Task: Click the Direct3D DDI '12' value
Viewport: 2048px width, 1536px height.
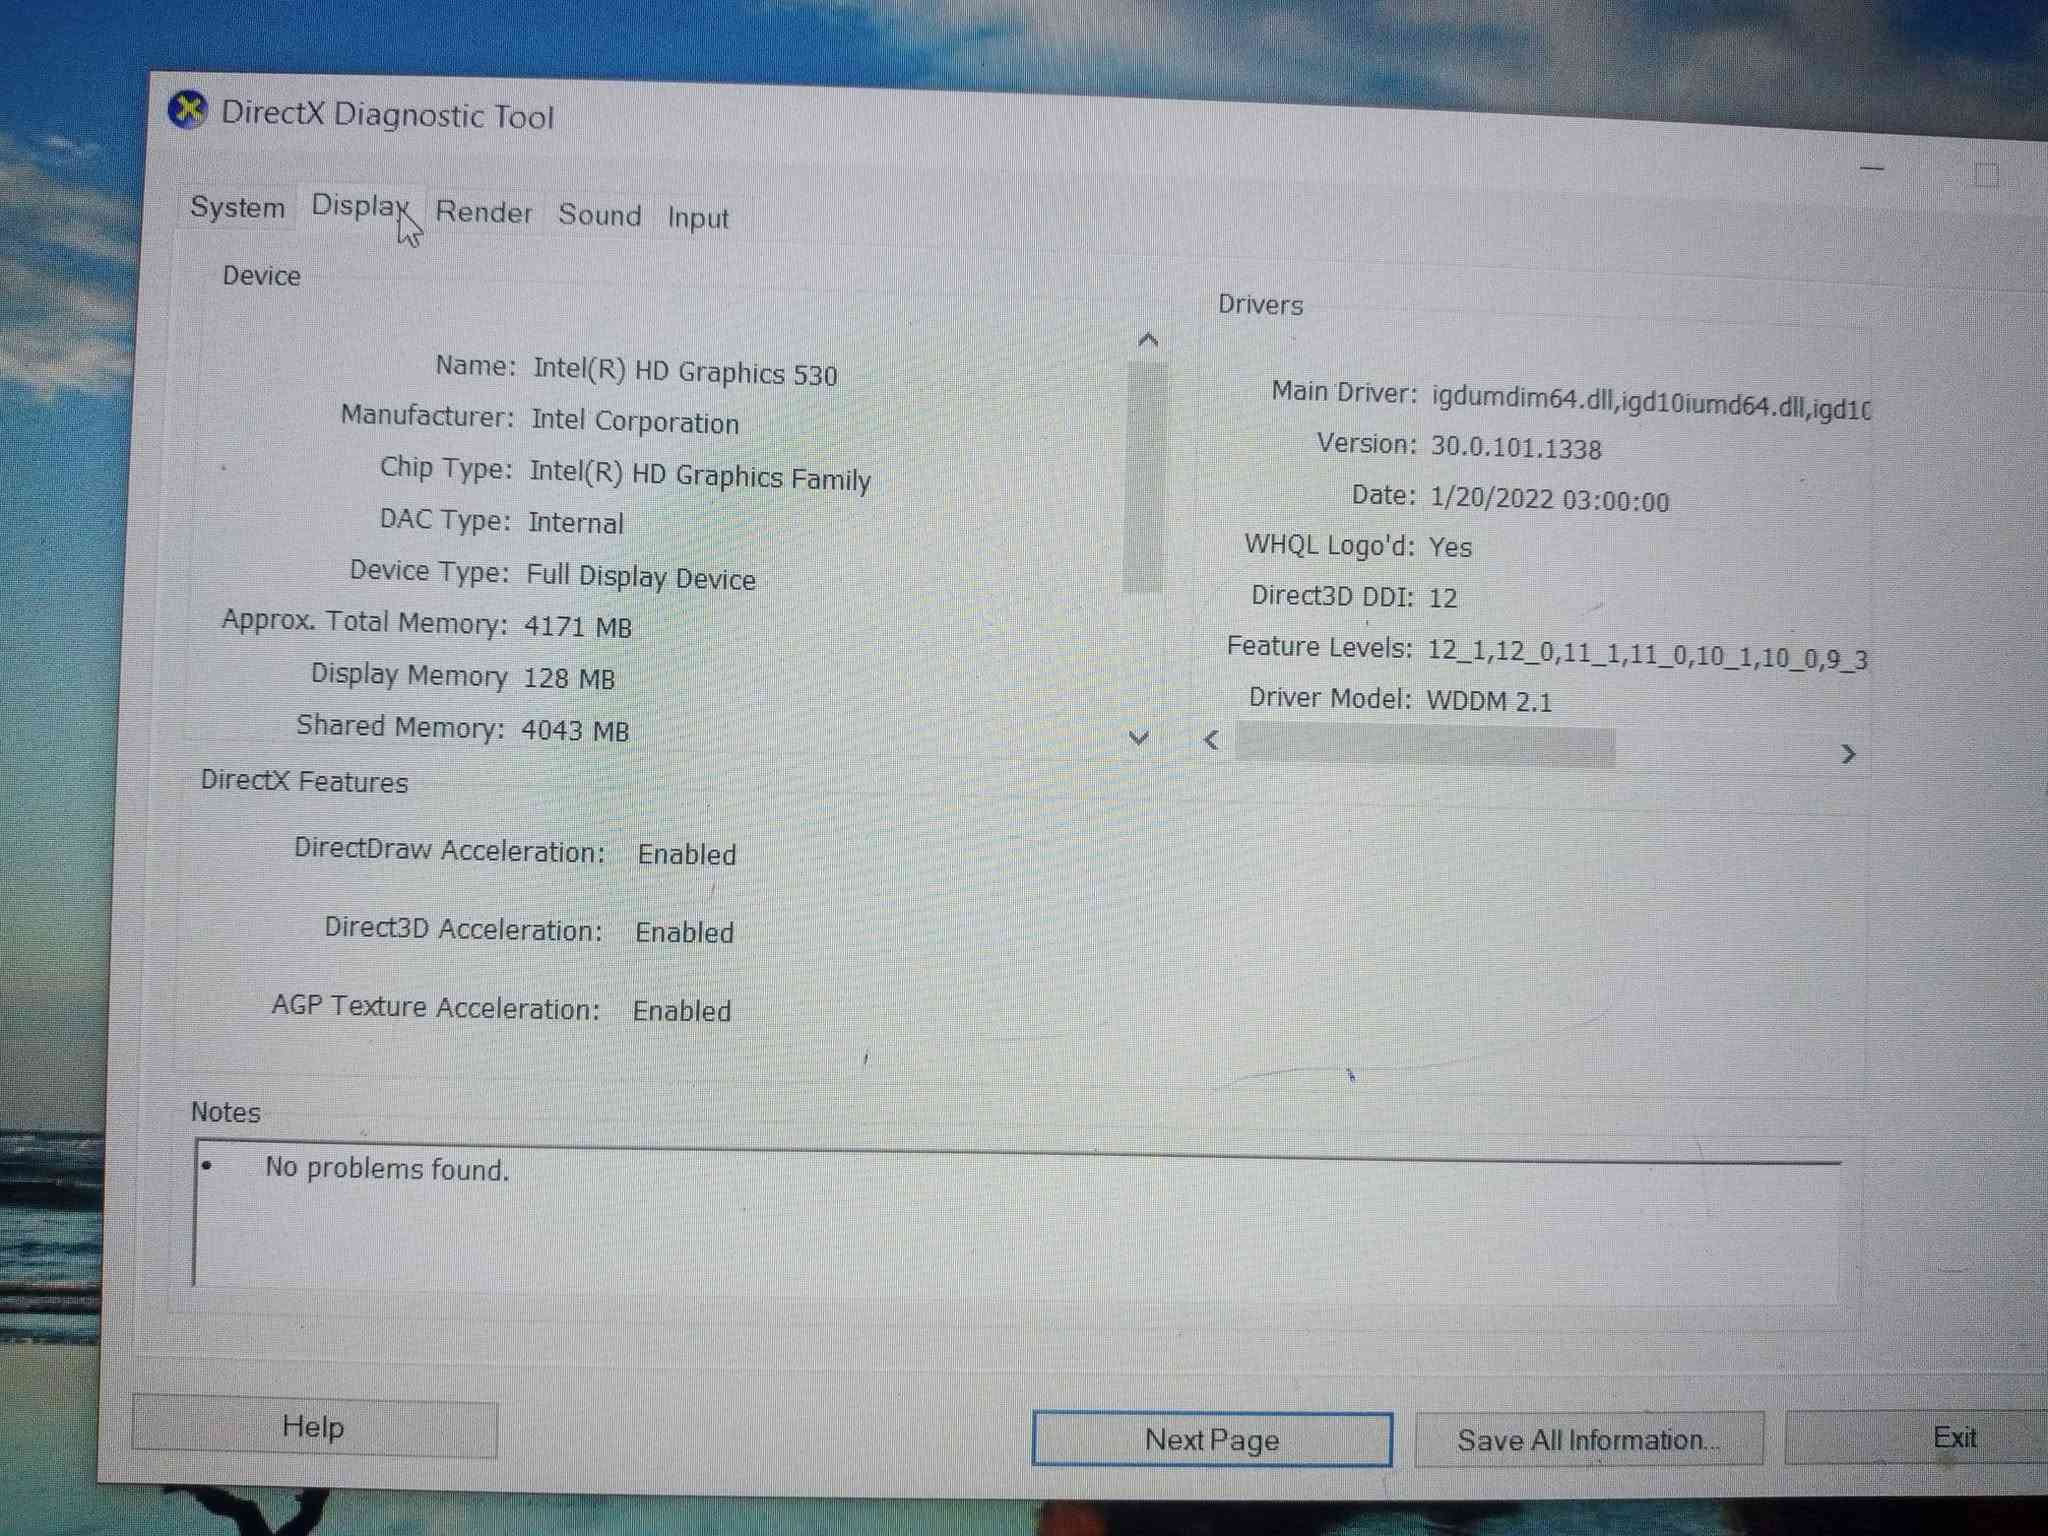Action: tap(1443, 598)
